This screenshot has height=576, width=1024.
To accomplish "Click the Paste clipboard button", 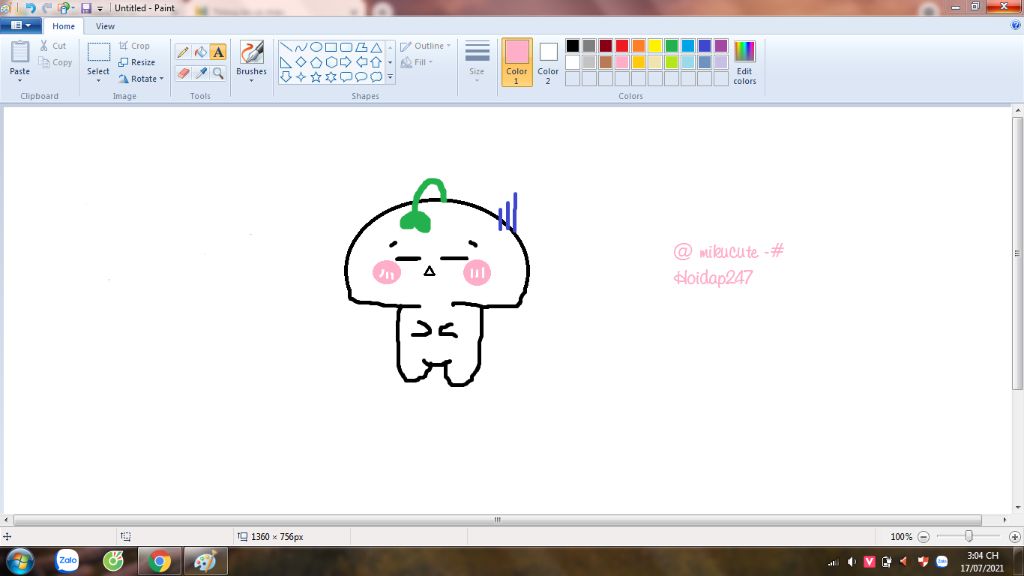I will point(20,57).
